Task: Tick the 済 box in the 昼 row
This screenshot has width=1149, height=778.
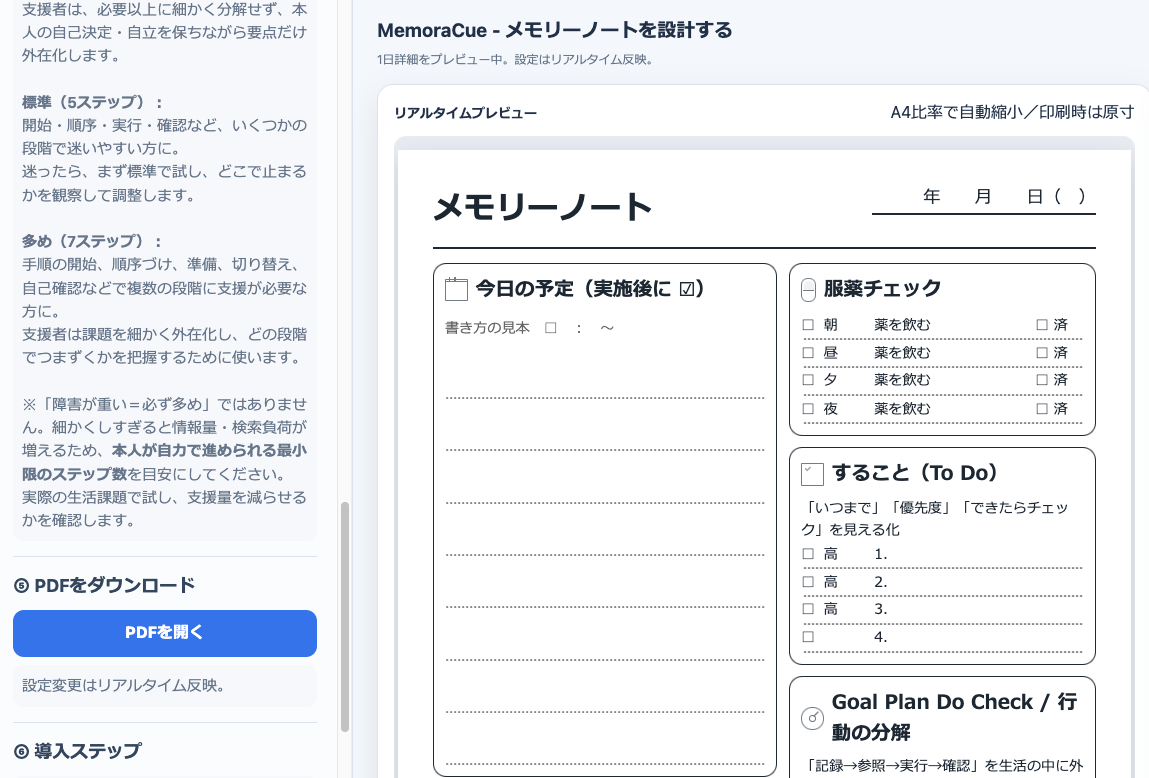Action: 1042,352
